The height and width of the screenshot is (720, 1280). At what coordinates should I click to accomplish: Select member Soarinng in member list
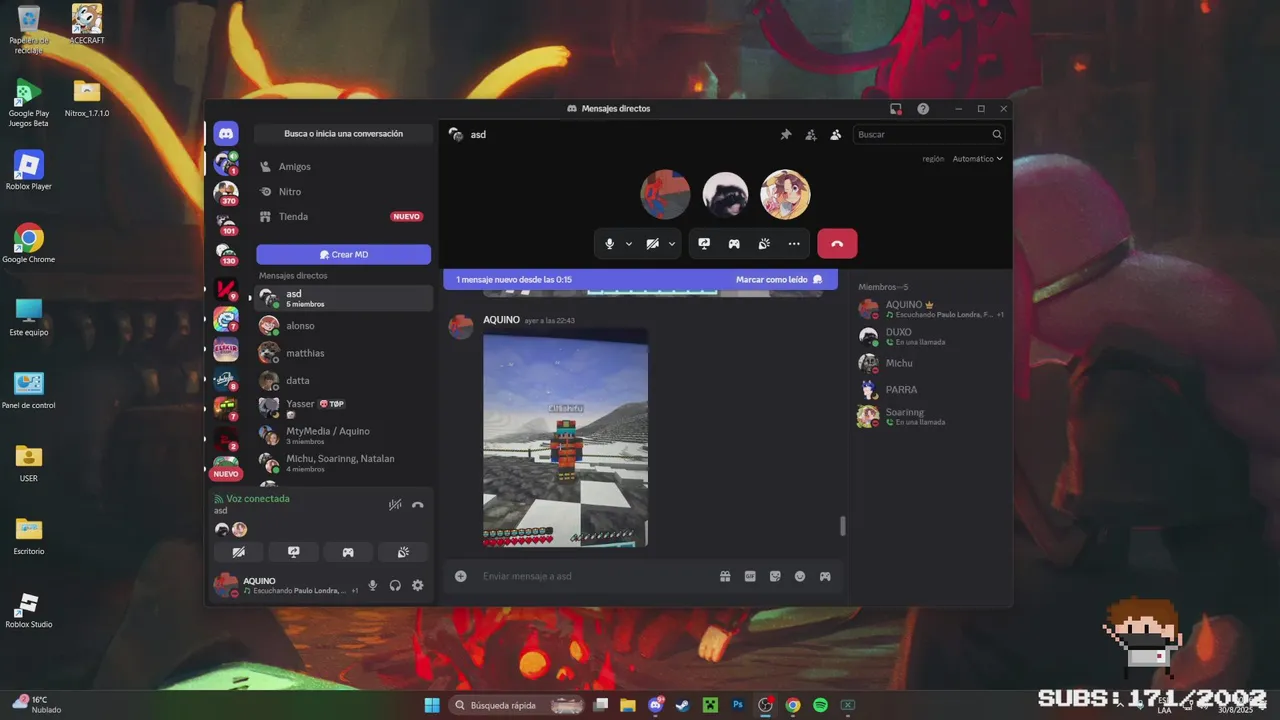pos(932,417)
